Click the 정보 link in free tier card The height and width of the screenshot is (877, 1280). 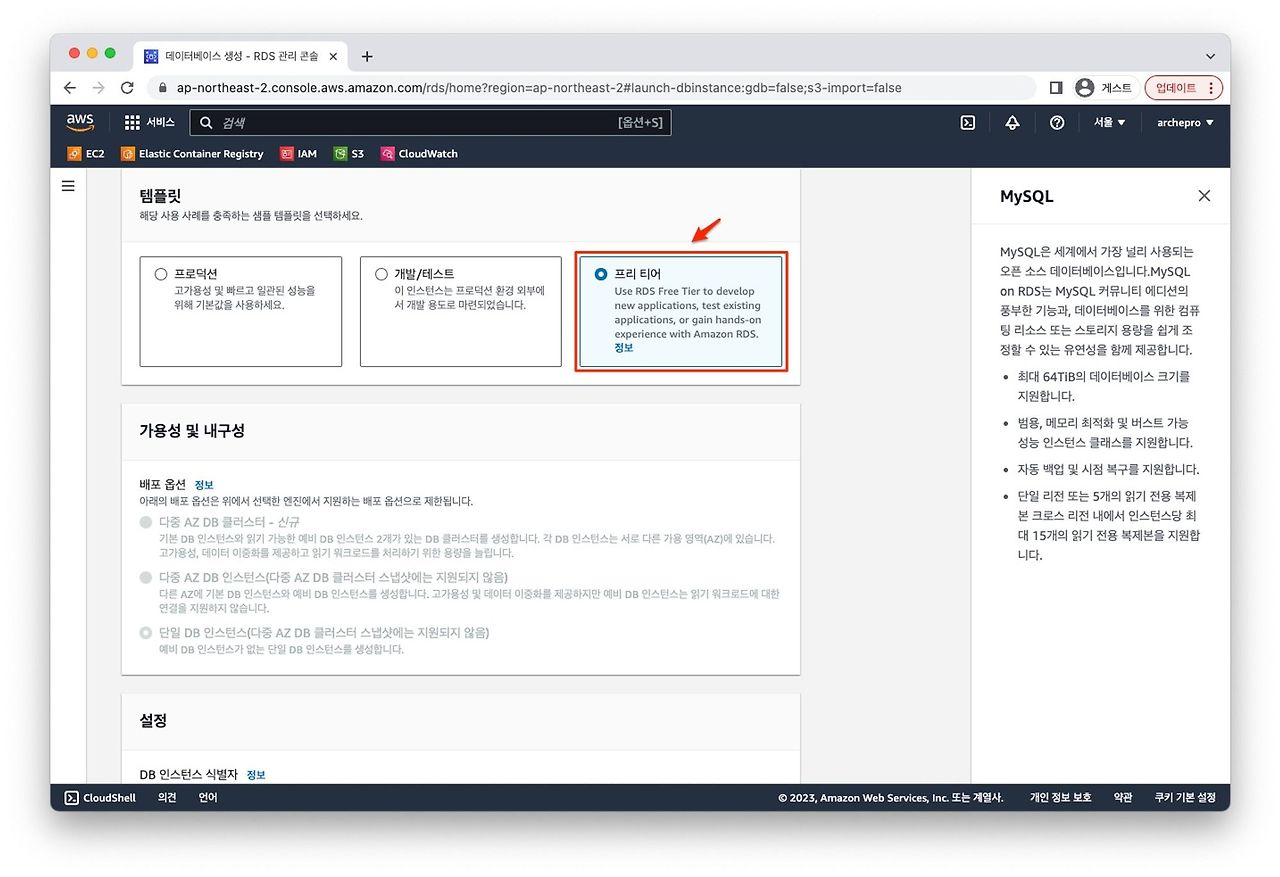(623, 348)
